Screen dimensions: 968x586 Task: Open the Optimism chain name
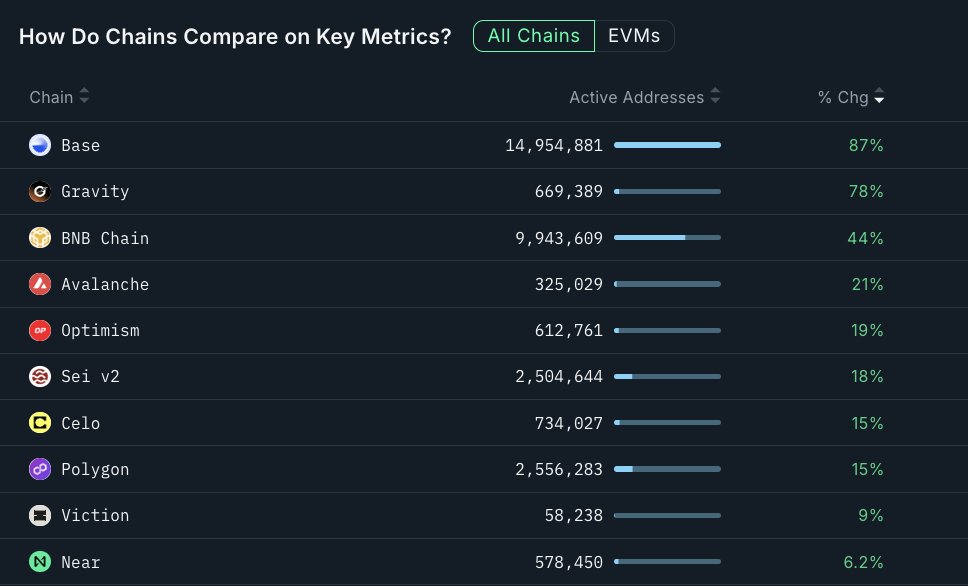[100, 330]
